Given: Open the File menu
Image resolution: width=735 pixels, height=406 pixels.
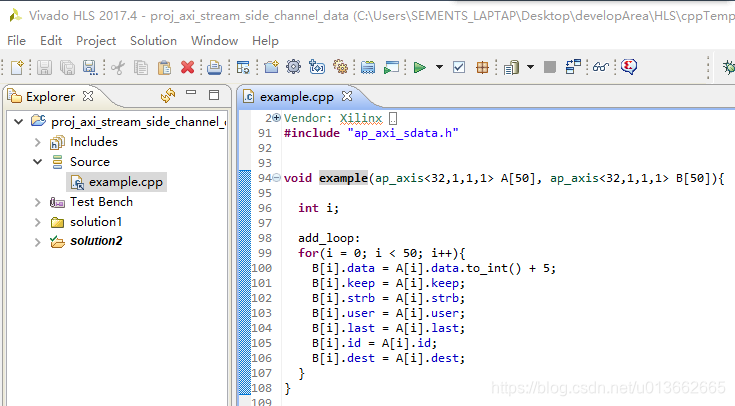Looking at the screenshot, I should [16, 41].
